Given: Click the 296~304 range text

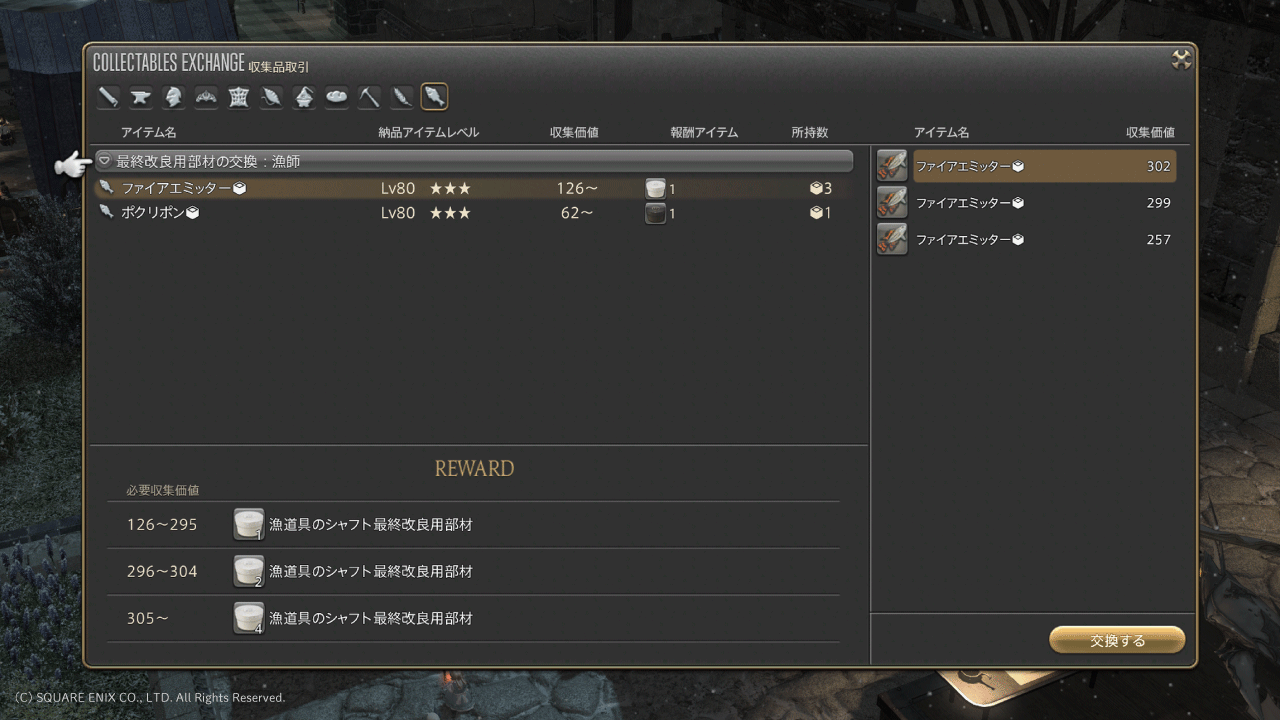Looking at the screenshot, I should click(x=162, y=571).
